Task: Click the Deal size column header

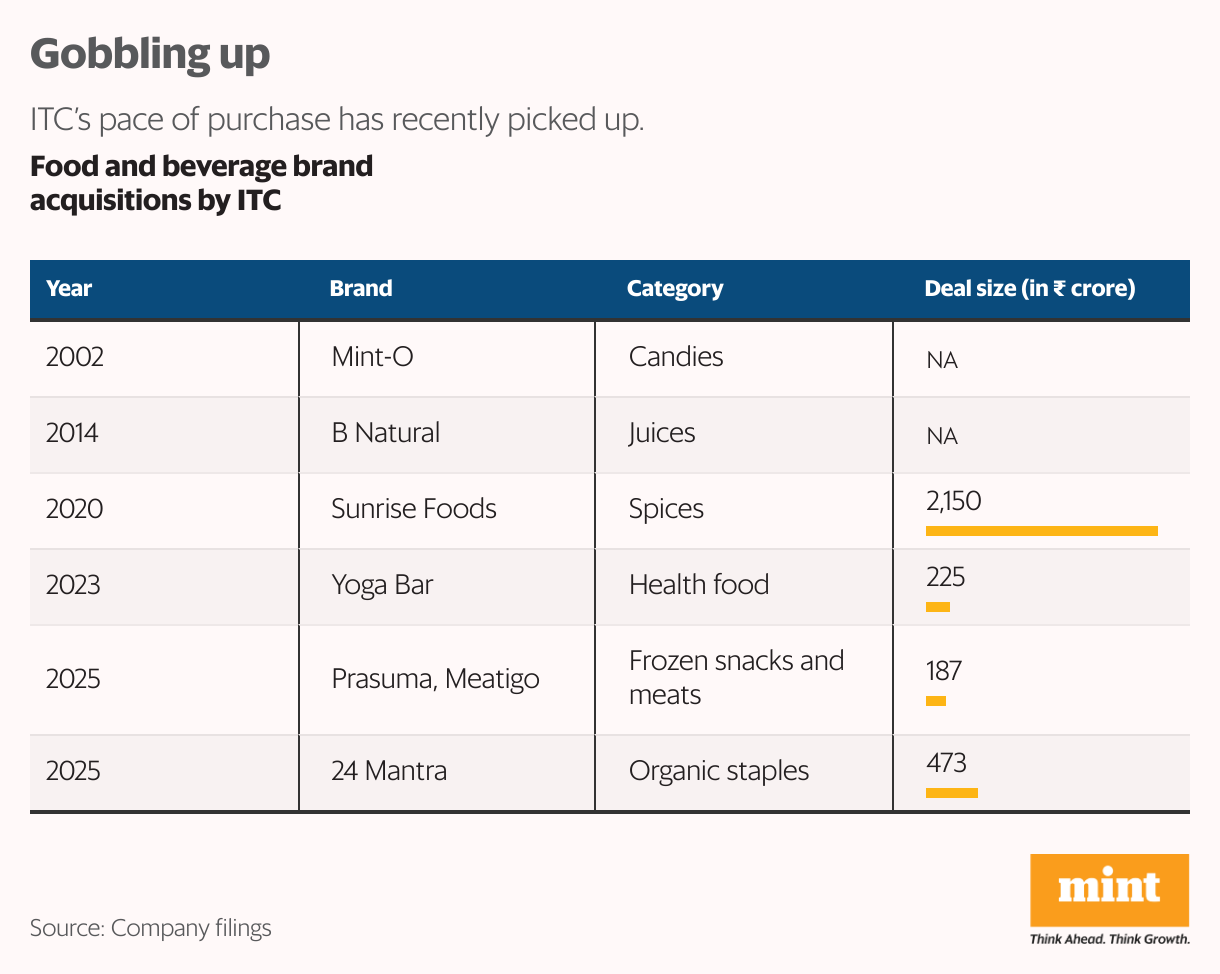Action: (x=1029, y=289)
